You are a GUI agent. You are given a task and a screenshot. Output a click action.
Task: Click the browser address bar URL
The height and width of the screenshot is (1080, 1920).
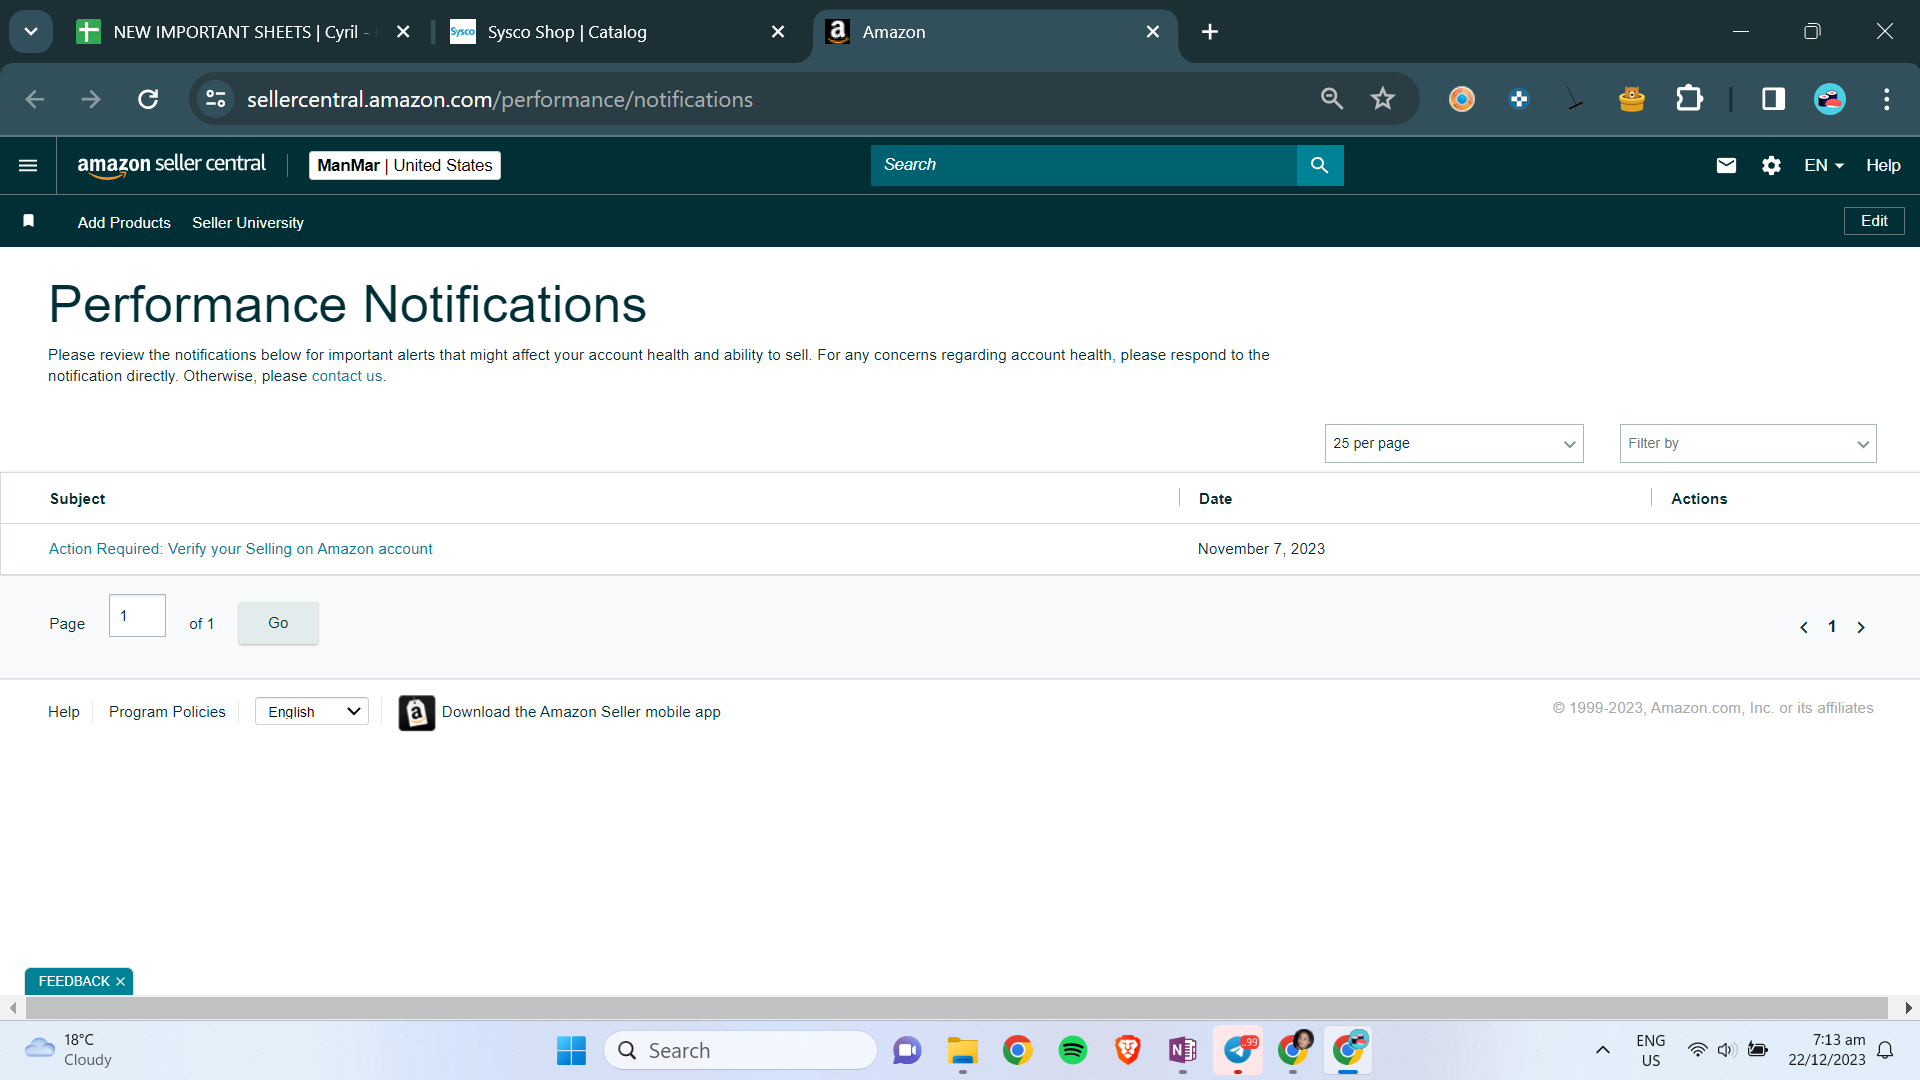tap(500, 99)
